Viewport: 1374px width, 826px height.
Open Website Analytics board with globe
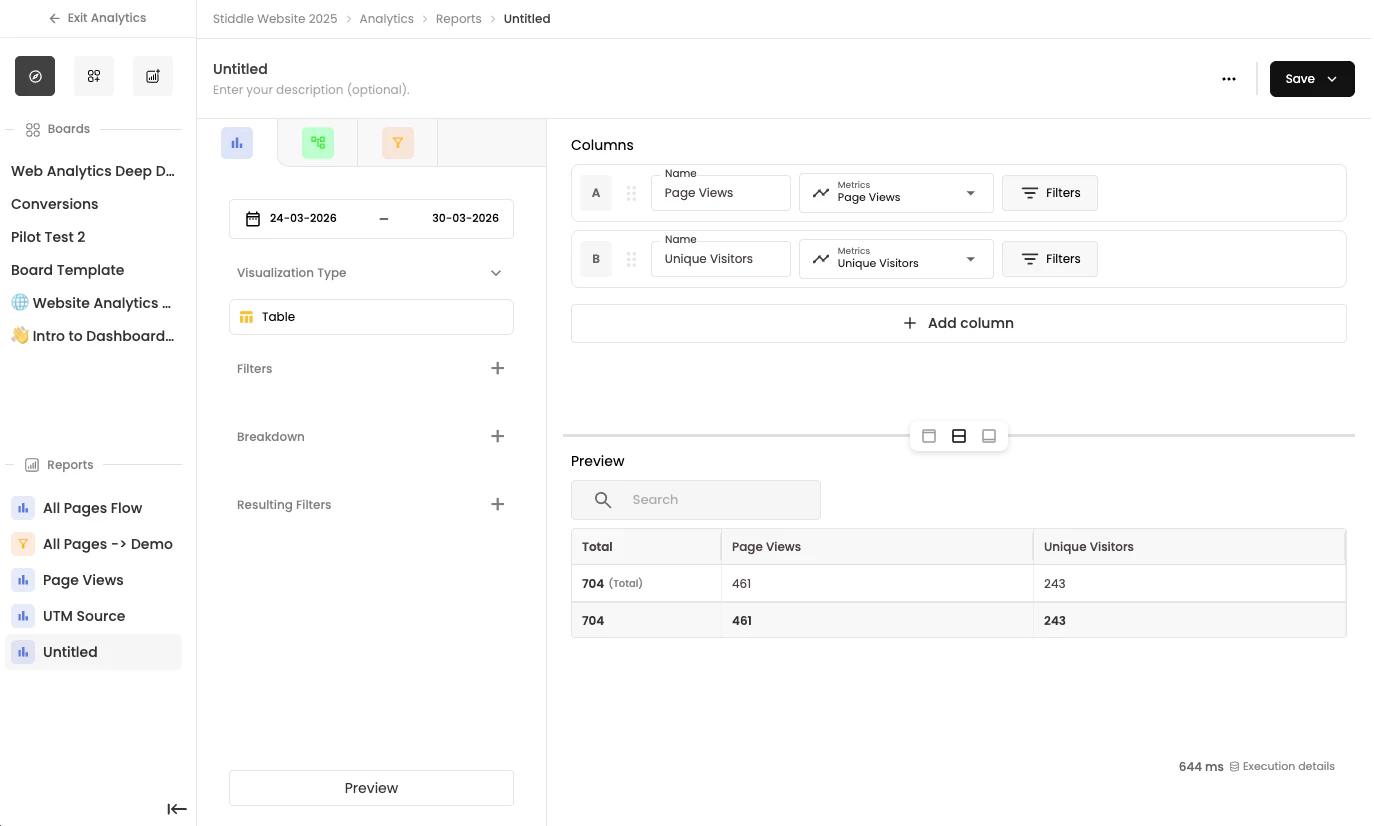coord(93,303)
